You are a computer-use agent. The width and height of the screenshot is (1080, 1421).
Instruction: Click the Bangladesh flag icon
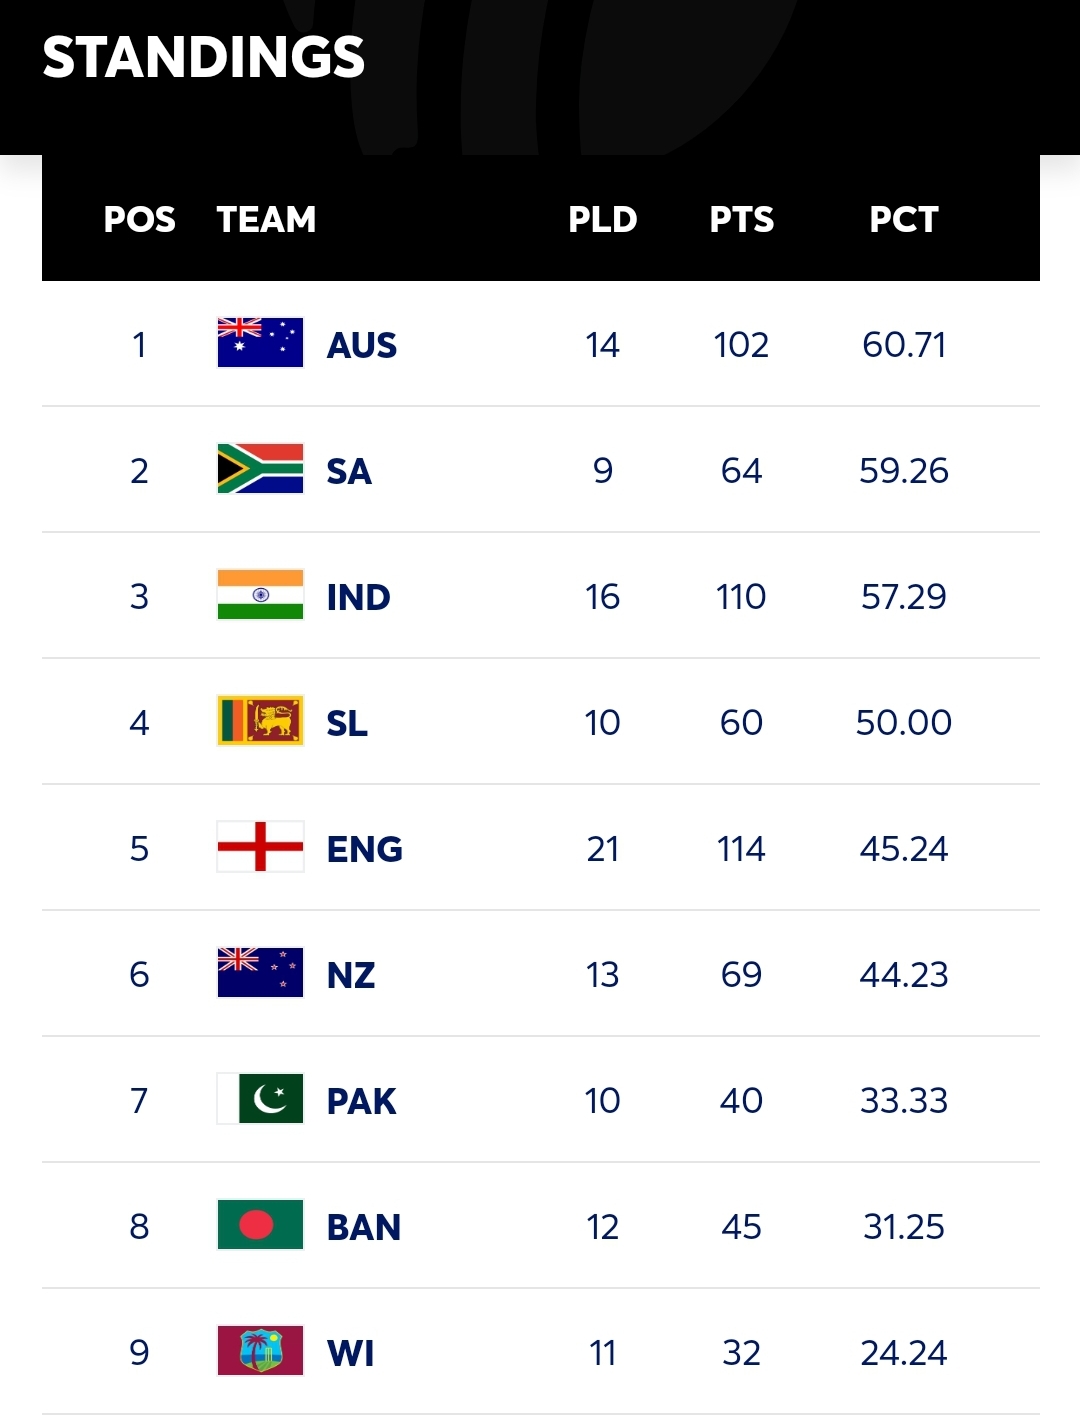(260, 1225)
